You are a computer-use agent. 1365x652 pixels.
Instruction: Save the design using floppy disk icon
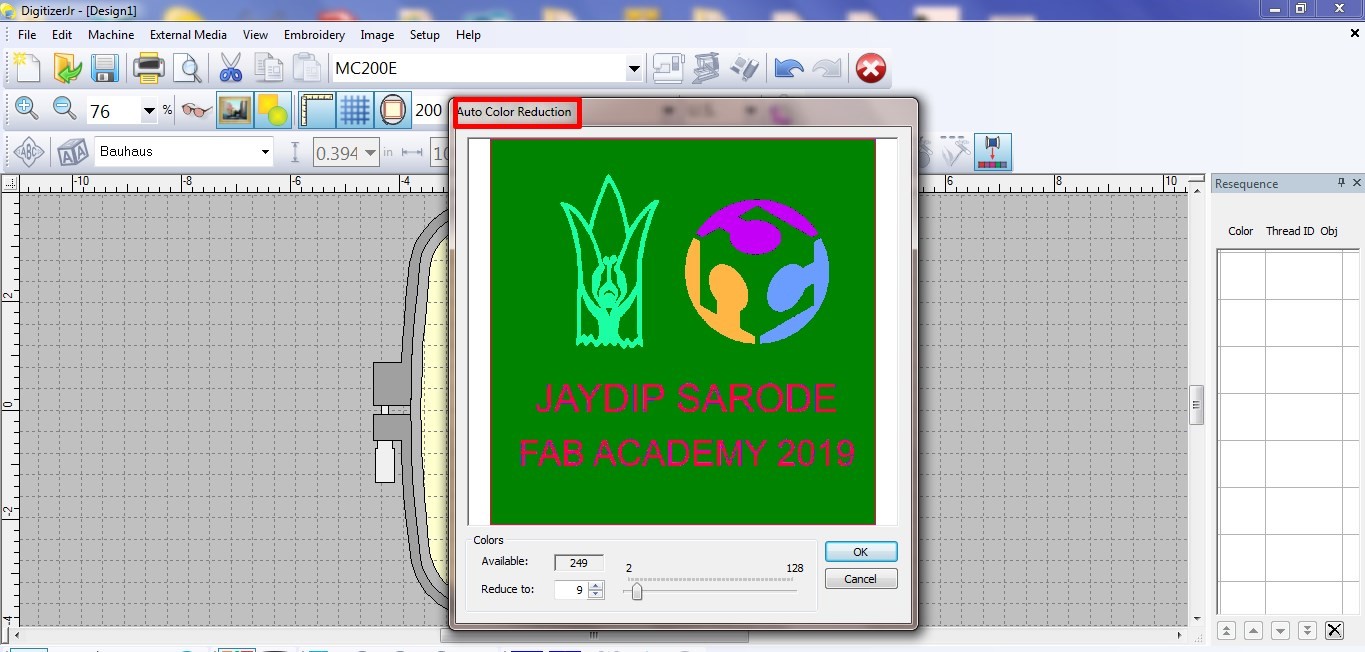(x=105, y=68)
